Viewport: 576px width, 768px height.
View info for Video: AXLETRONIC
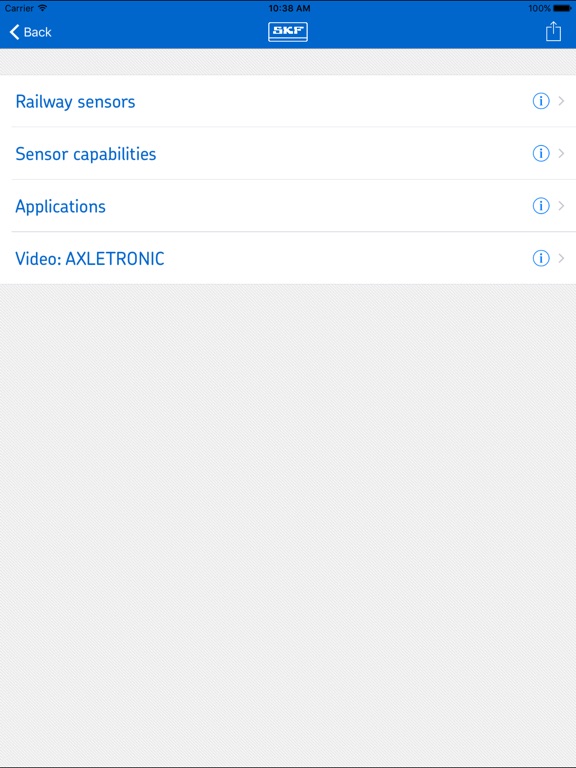(541, 258)
